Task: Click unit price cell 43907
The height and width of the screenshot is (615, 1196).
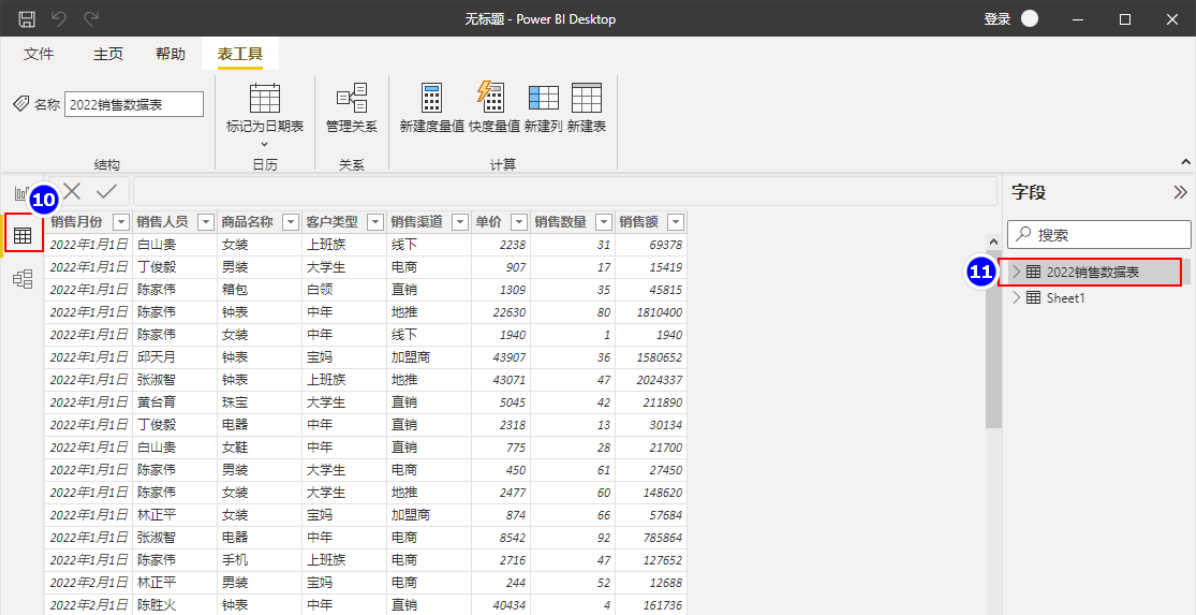Action: coord(500,357)
